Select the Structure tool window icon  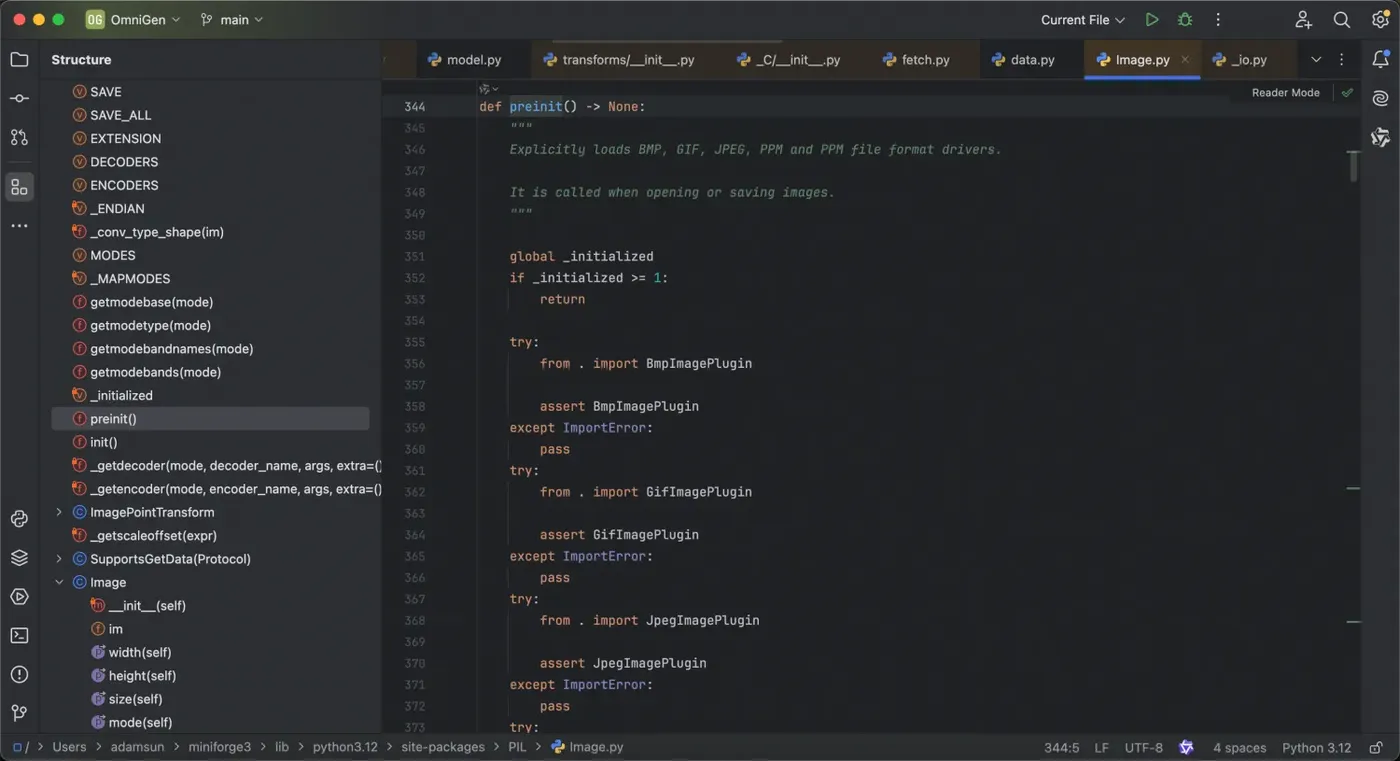19,187
